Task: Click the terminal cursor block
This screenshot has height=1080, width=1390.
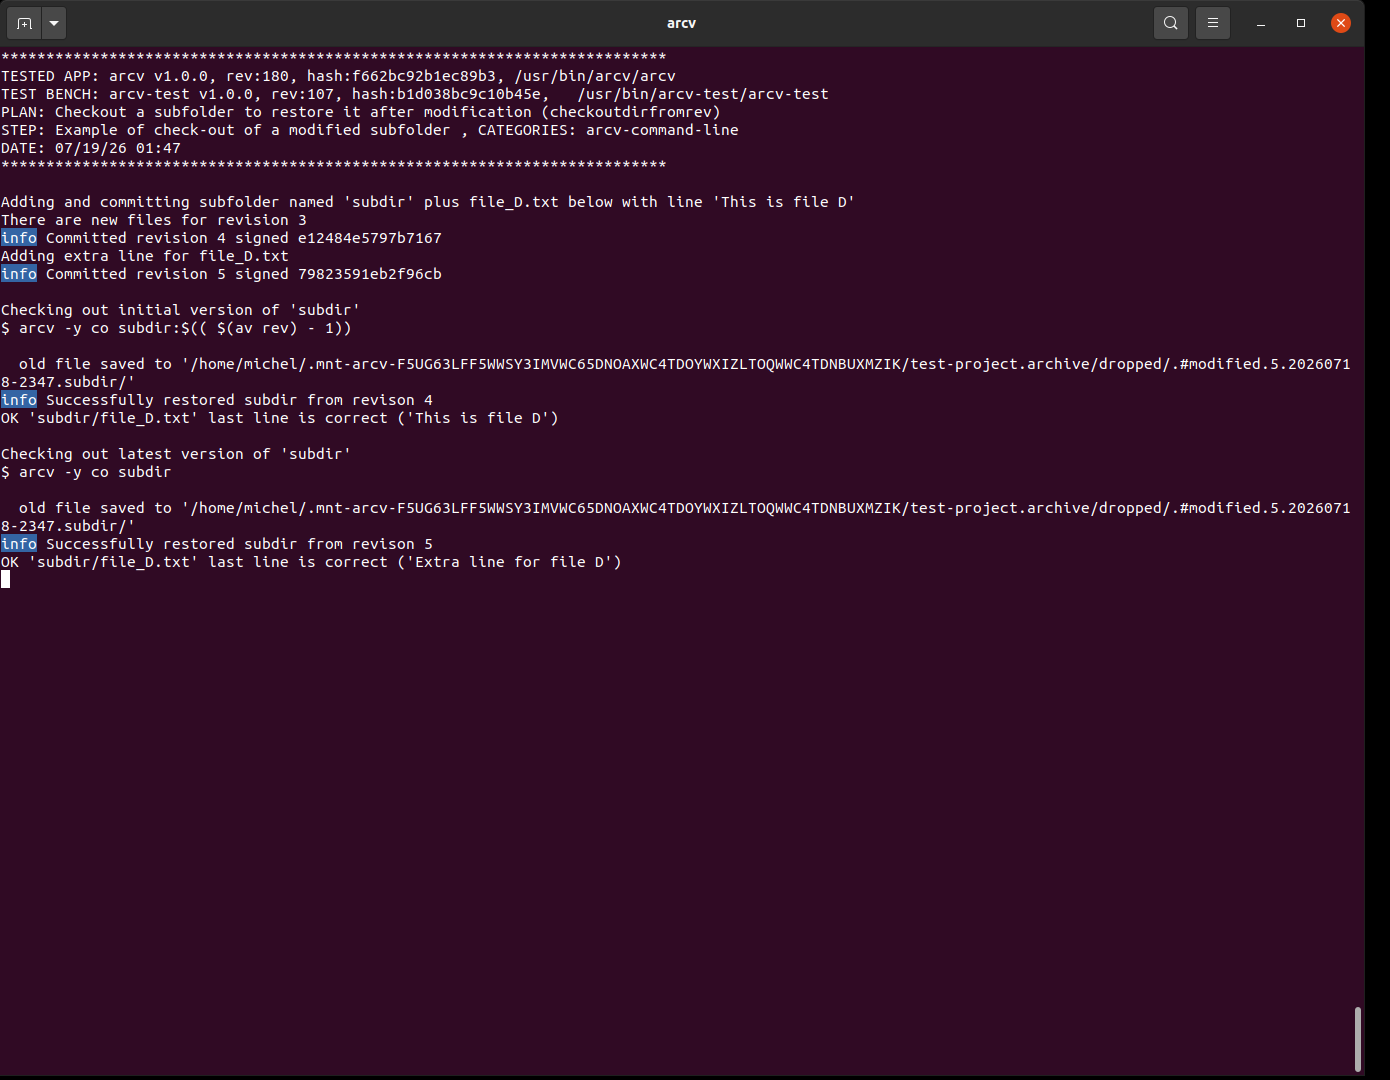Action: pyautogui.click(x=6, y=579)
